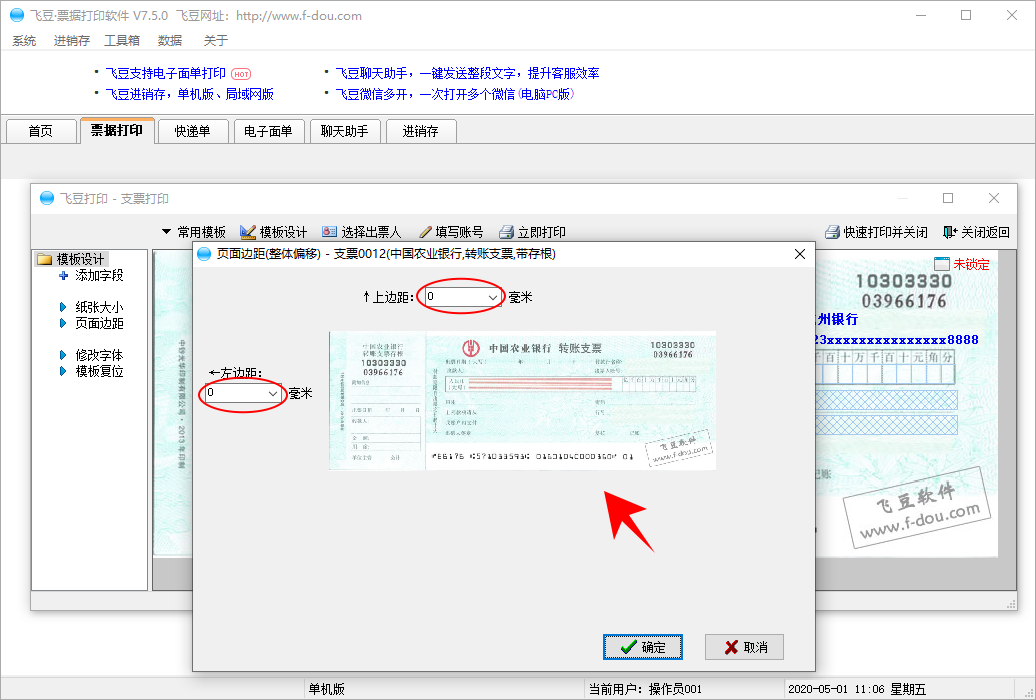1036x700 pixels.
Task: Open link 飞豆进销存，单机版、局域网版
Action: coord(190,95)
